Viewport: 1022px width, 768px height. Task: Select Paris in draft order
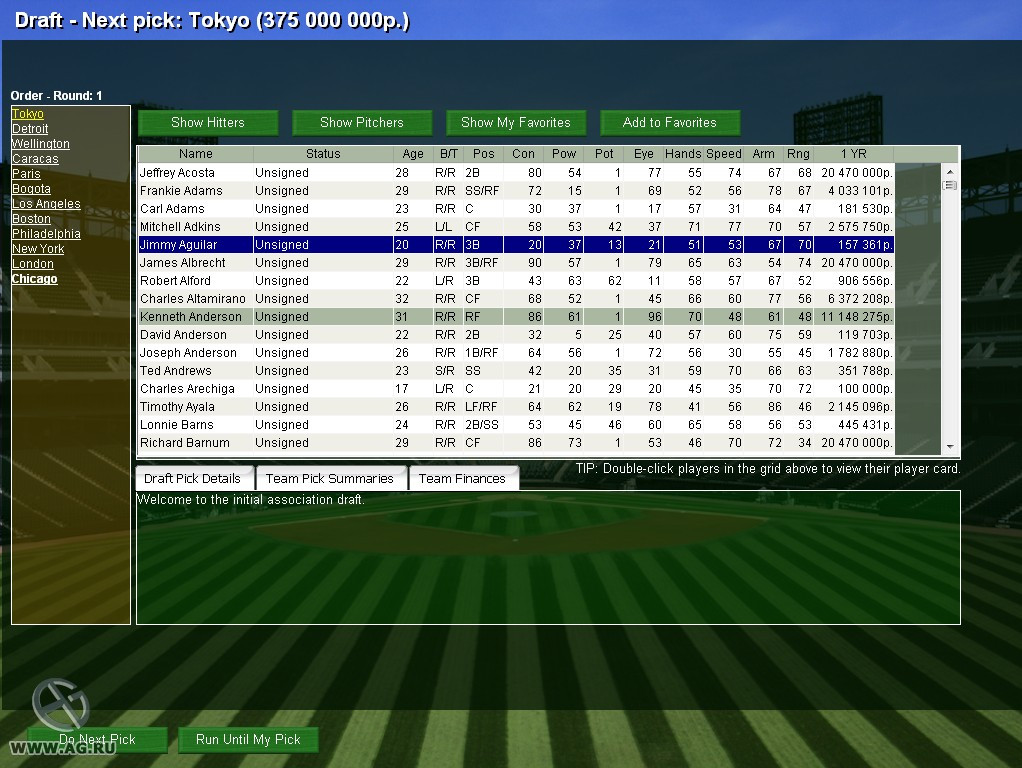pos(26,174)
